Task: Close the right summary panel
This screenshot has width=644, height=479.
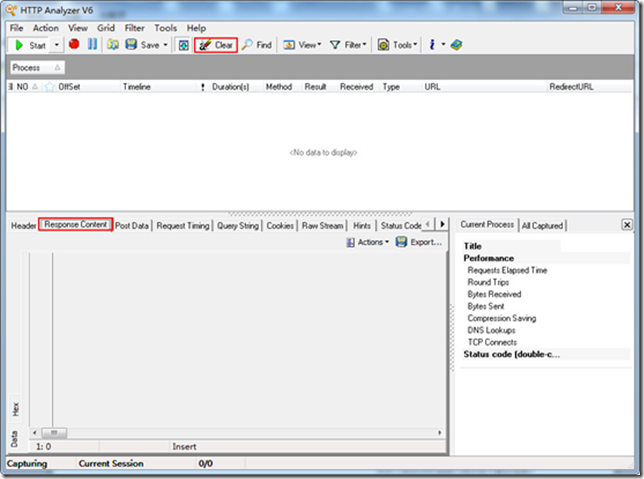Action: (x=627, y=225)
